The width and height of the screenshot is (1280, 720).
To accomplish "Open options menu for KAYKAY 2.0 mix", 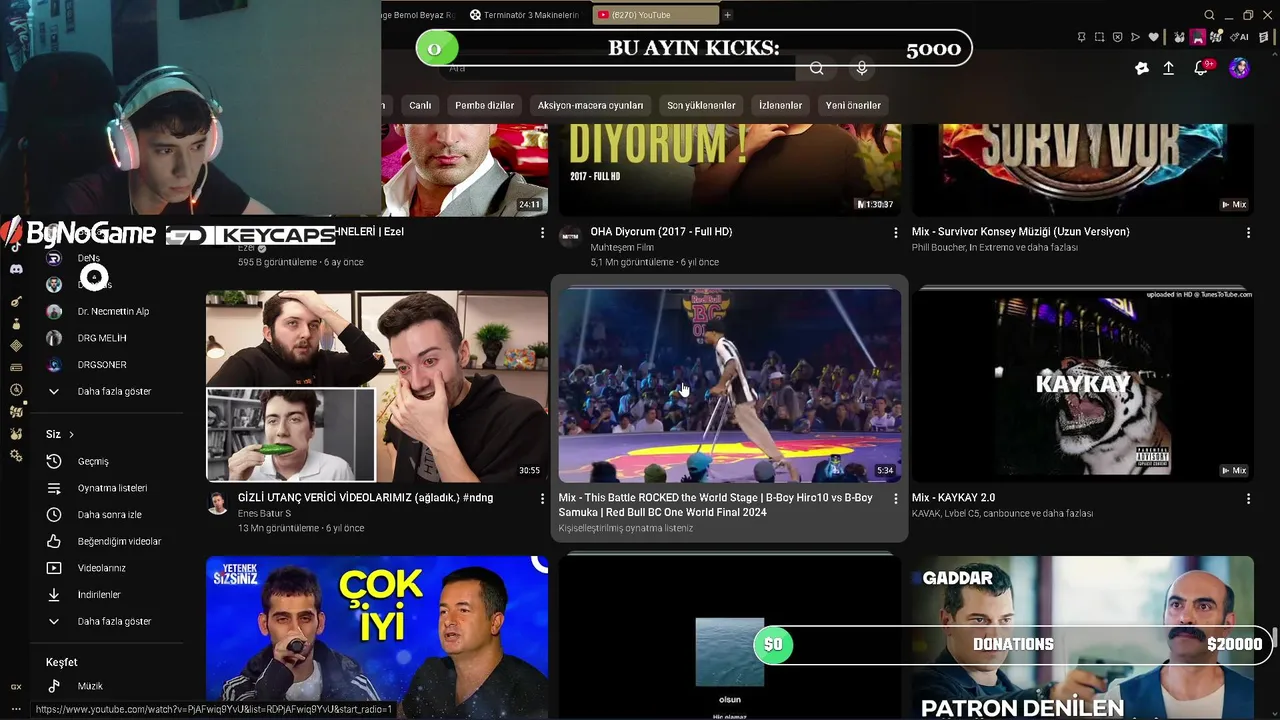I will pyautogui.click(x=1248, y=498).
